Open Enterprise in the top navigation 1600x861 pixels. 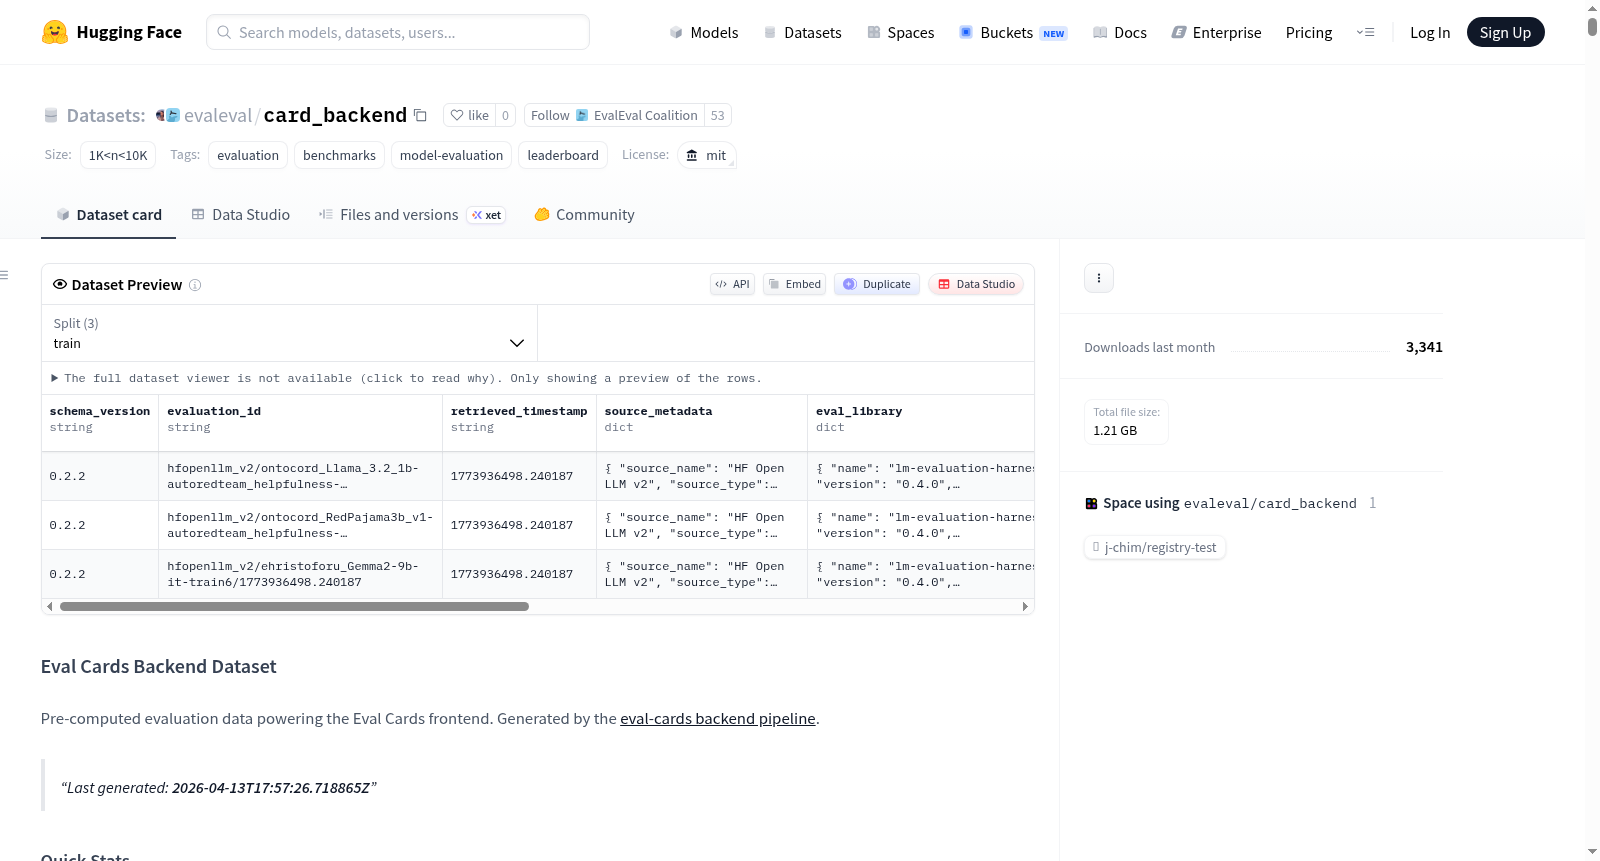(x=1216, y=32)
